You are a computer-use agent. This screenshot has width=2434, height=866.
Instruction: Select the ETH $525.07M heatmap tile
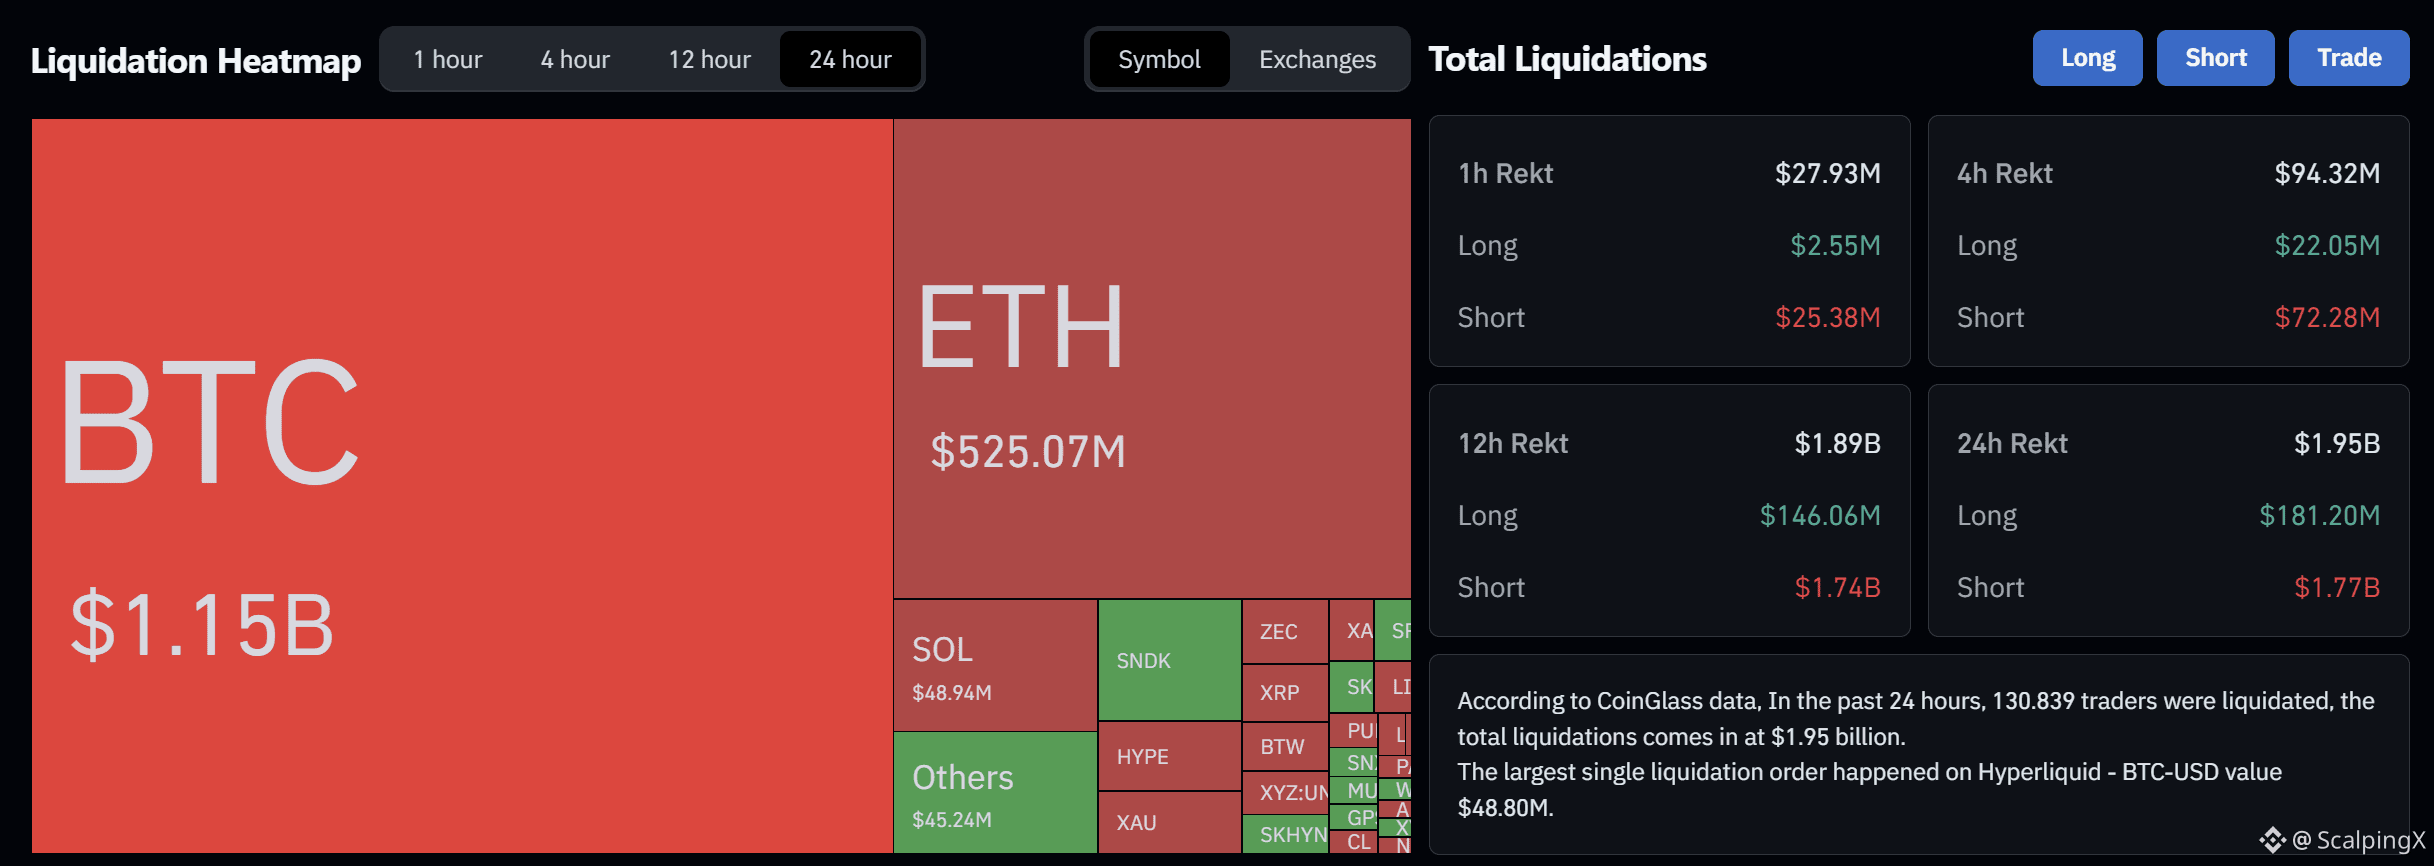click(x=1152, y=359)
